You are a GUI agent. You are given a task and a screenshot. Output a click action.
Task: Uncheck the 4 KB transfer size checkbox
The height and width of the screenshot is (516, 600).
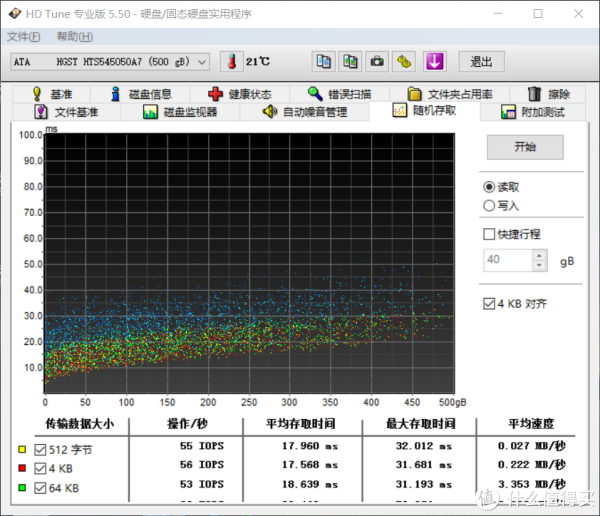click(x=40, y=469)
